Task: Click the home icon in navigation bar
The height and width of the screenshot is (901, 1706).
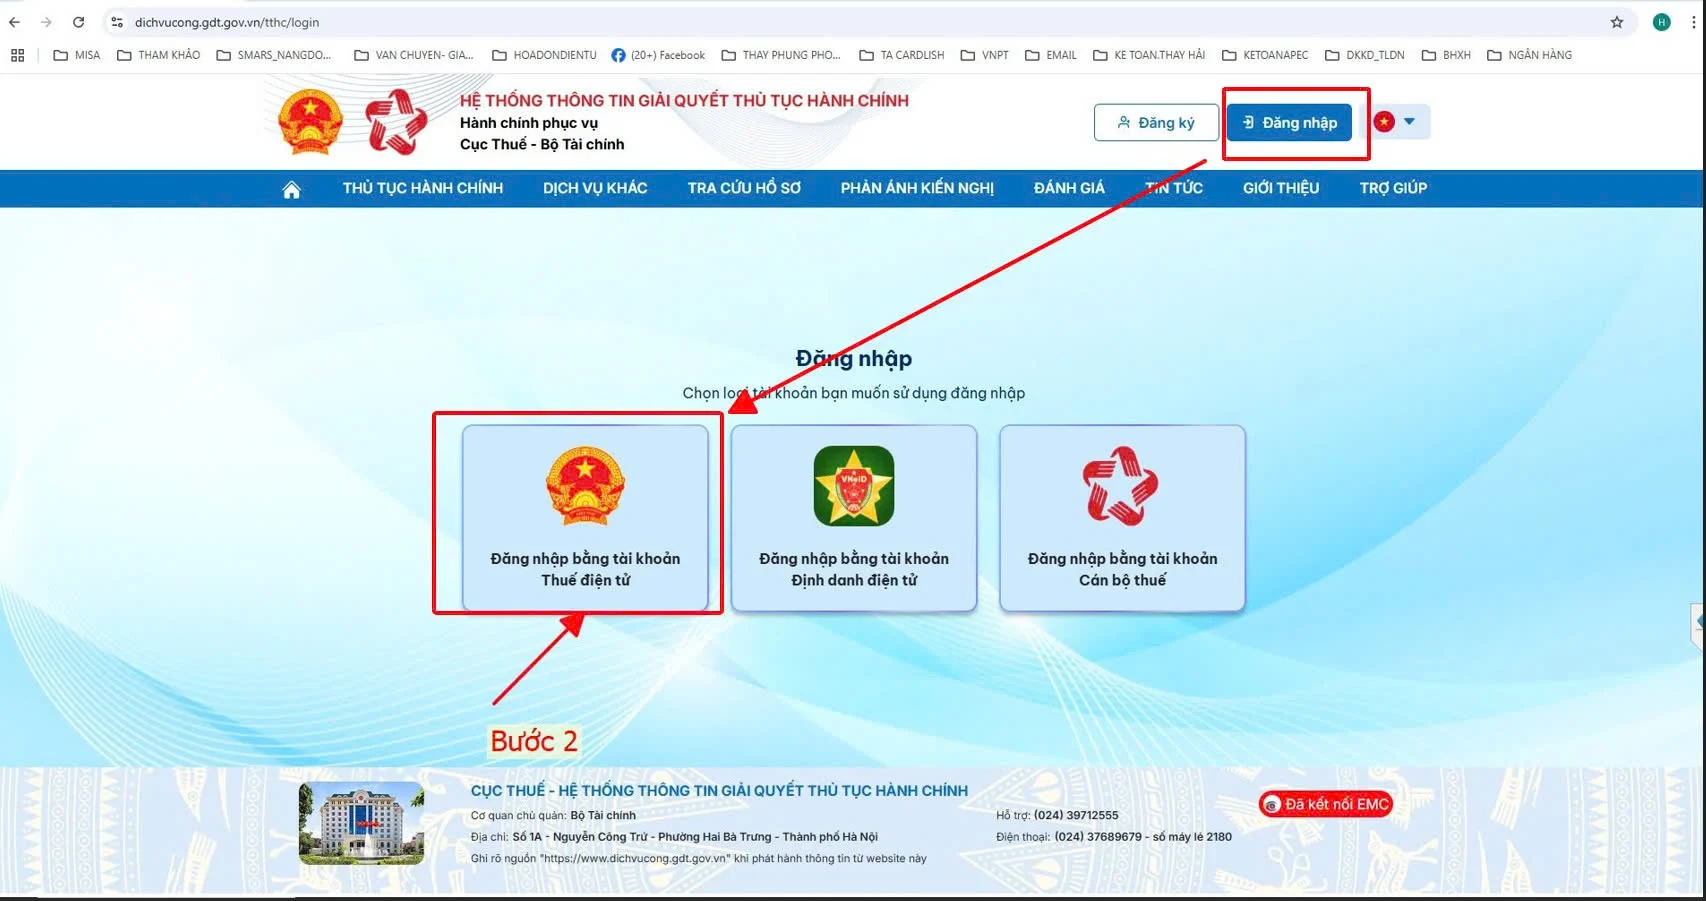Action: [x=291, y=189]
